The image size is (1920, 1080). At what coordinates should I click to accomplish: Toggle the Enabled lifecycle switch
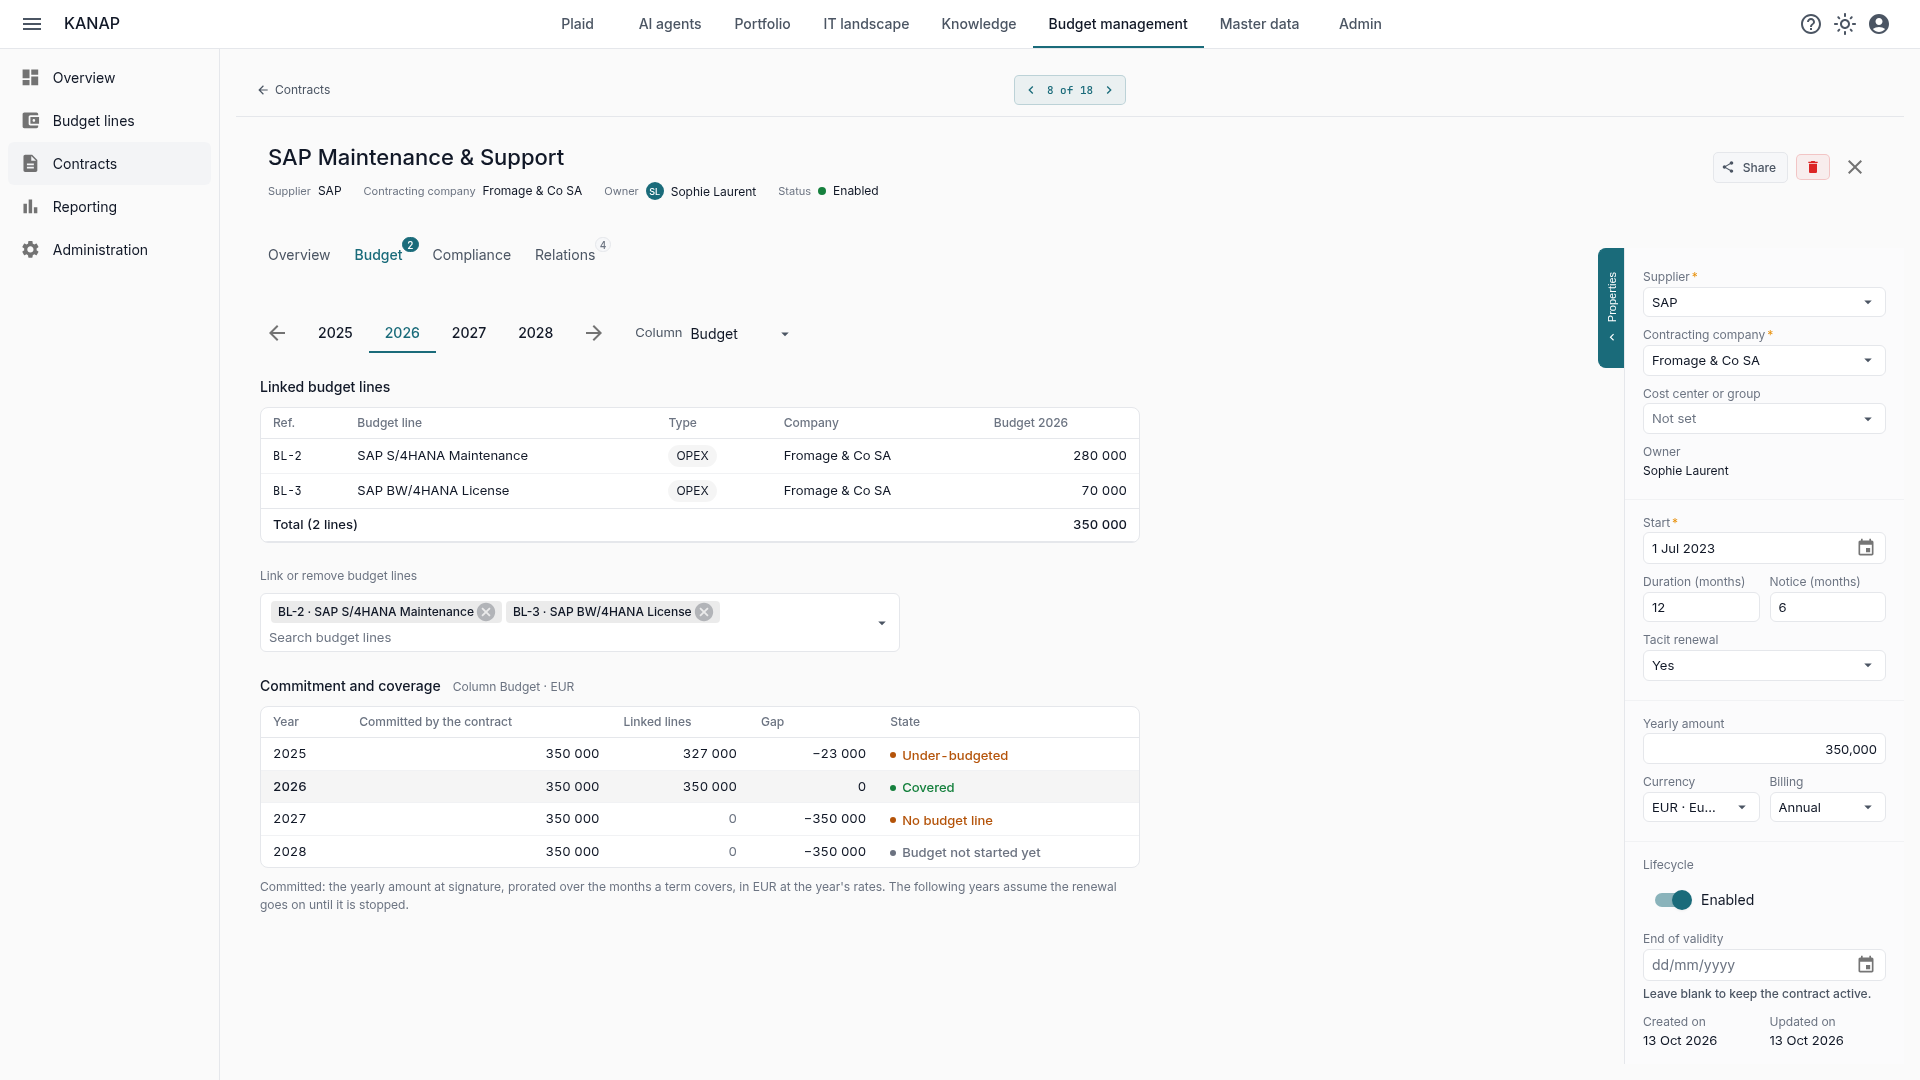click(x=1673, y=900)
